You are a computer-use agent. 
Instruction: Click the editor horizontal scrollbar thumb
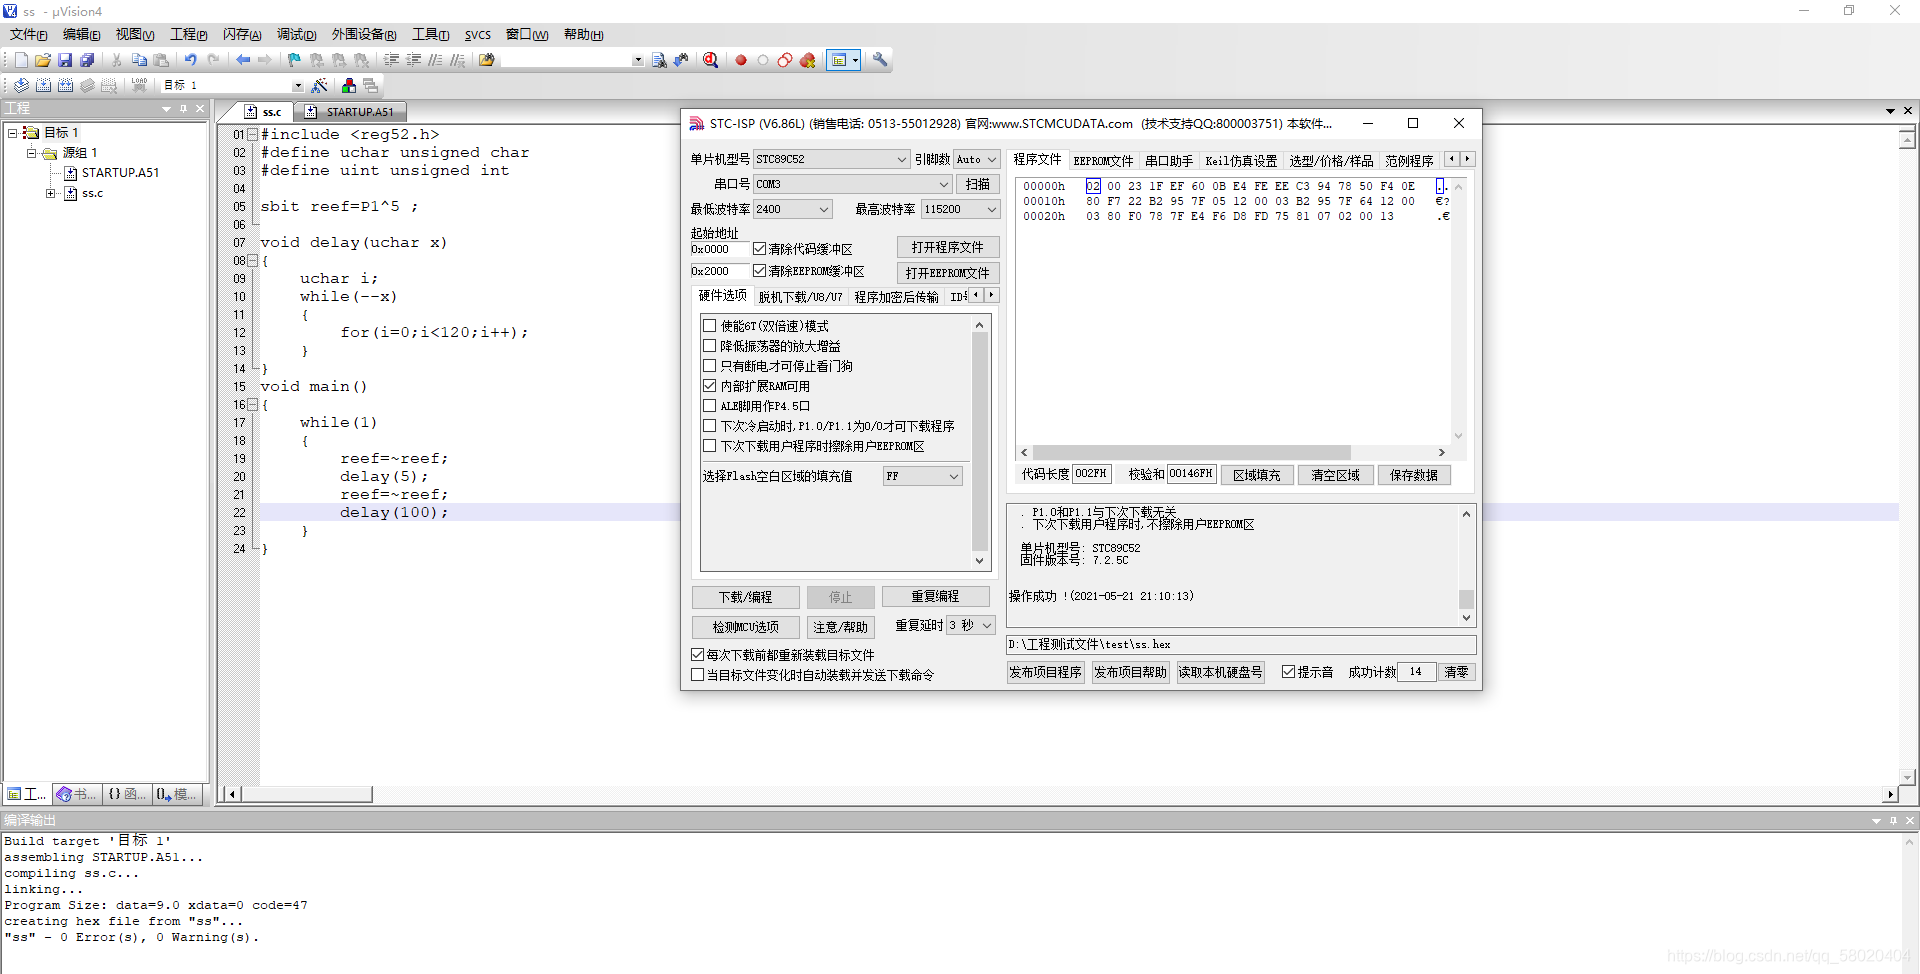pyautogui.click(x=307, y=794)
